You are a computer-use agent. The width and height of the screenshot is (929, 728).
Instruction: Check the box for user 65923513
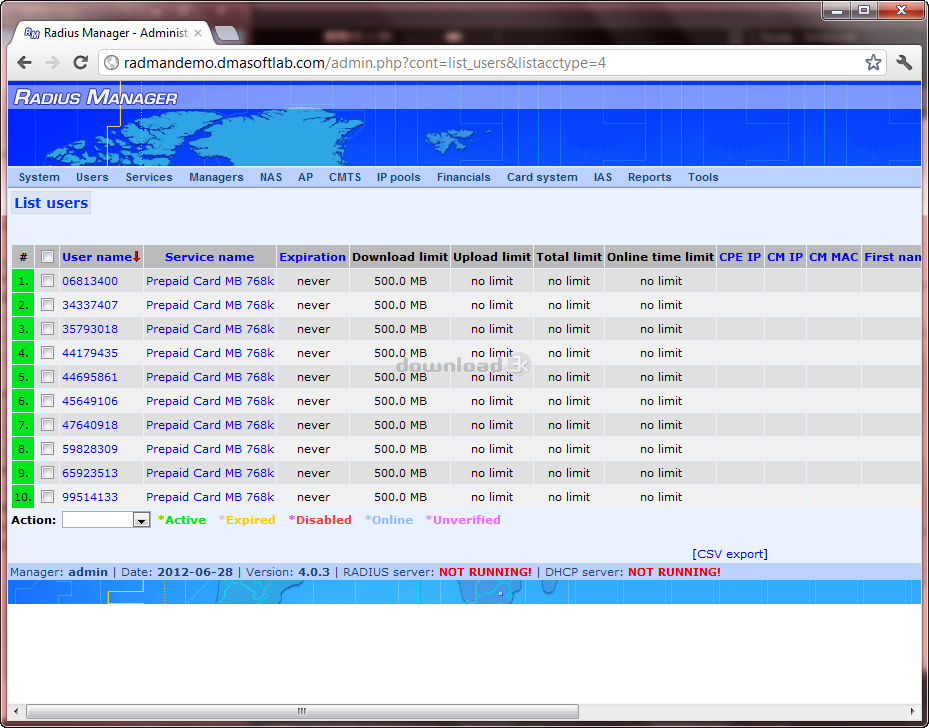pos(47,473)
